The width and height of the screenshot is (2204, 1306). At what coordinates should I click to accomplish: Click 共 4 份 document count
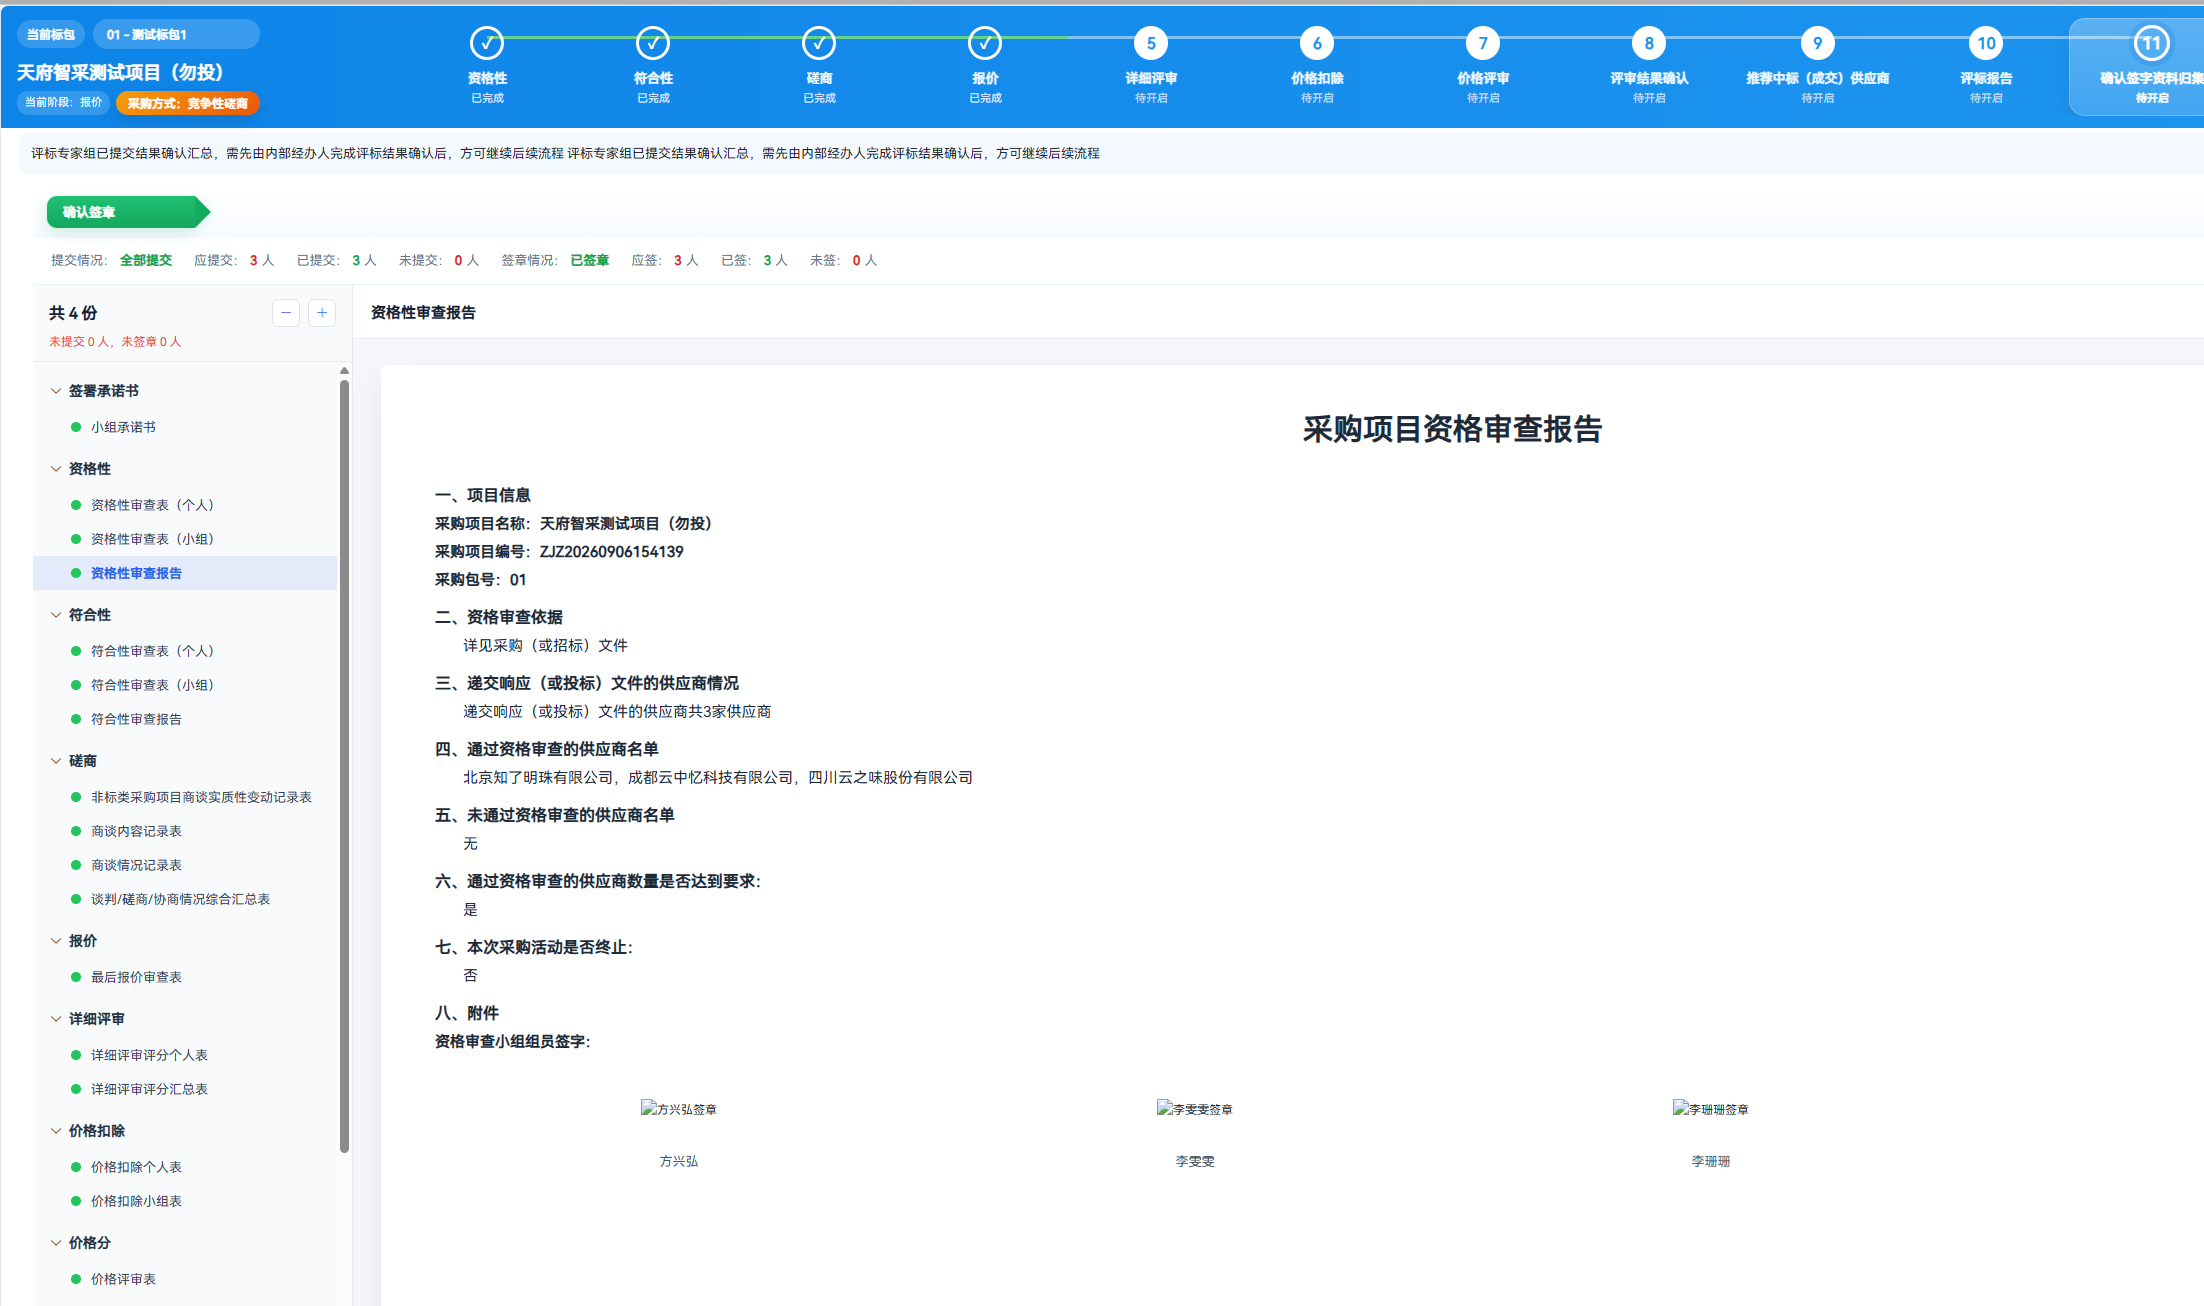coord(73,313)
